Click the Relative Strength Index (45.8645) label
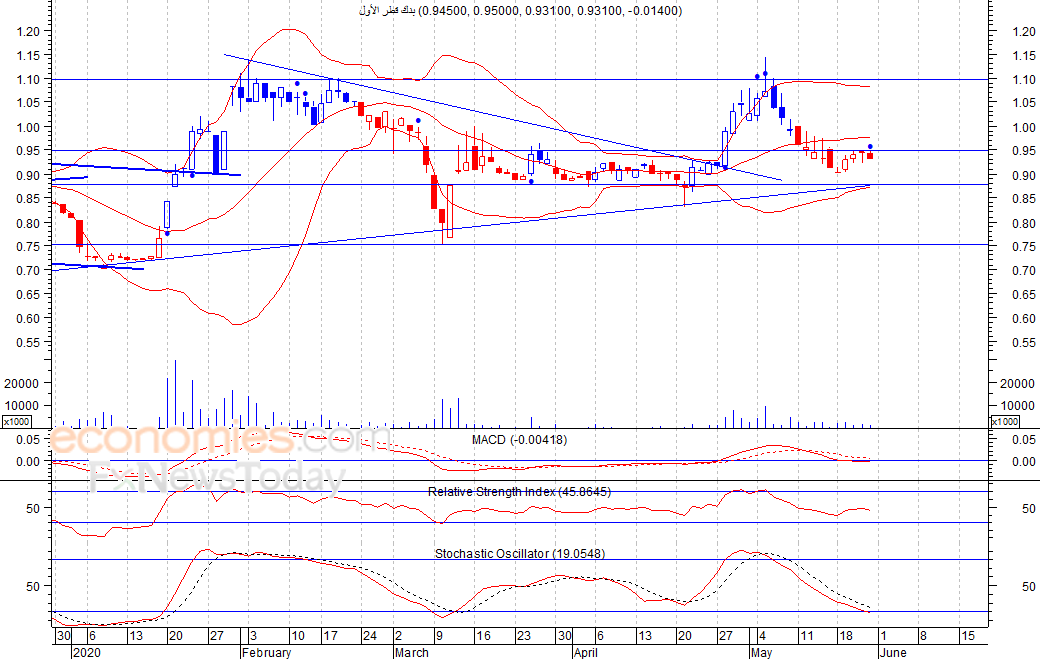The image size is (1040, 659). click(x=519, y=492)
